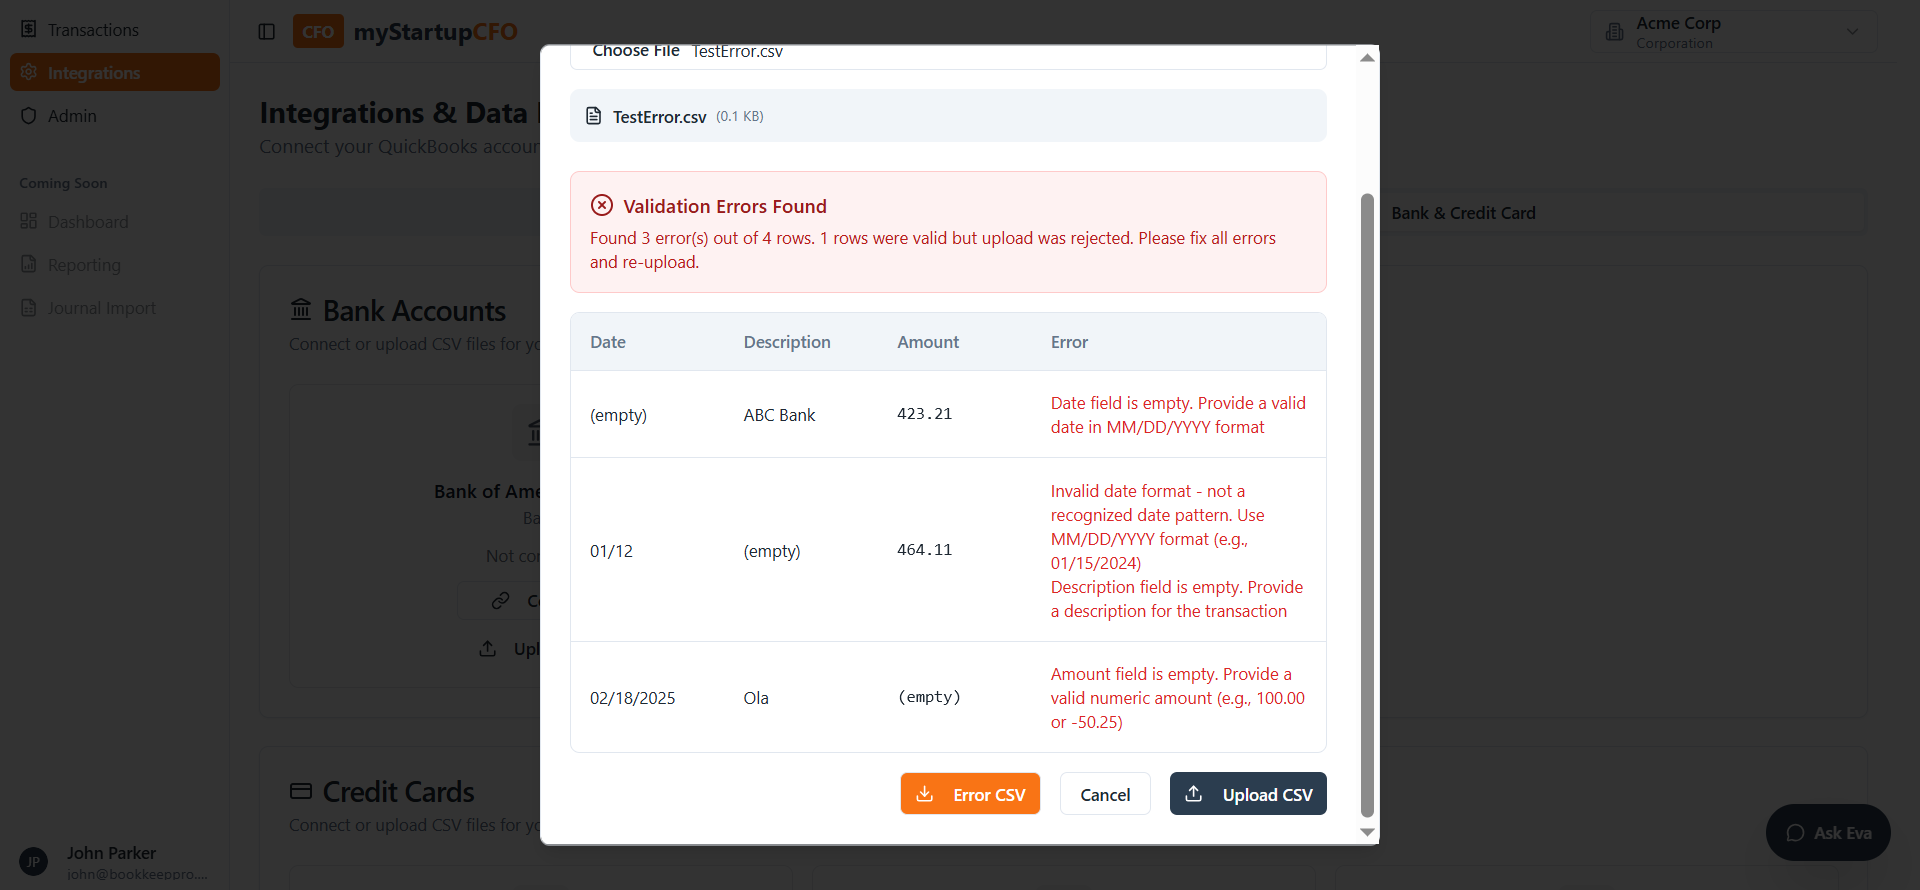Click the modal's vertical scrollbar thumb
Image resolution: width=1920 pixels, height=890 pixels.
pyautogui.click(x=1367, y=500)
